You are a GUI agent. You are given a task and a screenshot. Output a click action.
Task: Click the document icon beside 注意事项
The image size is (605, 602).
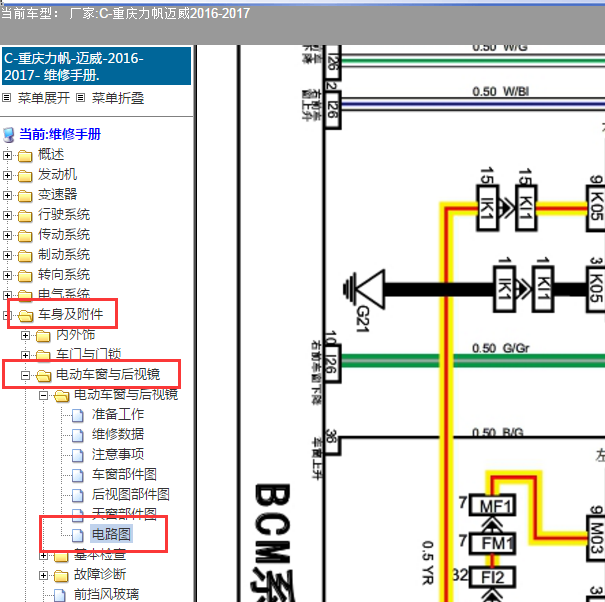78,455
